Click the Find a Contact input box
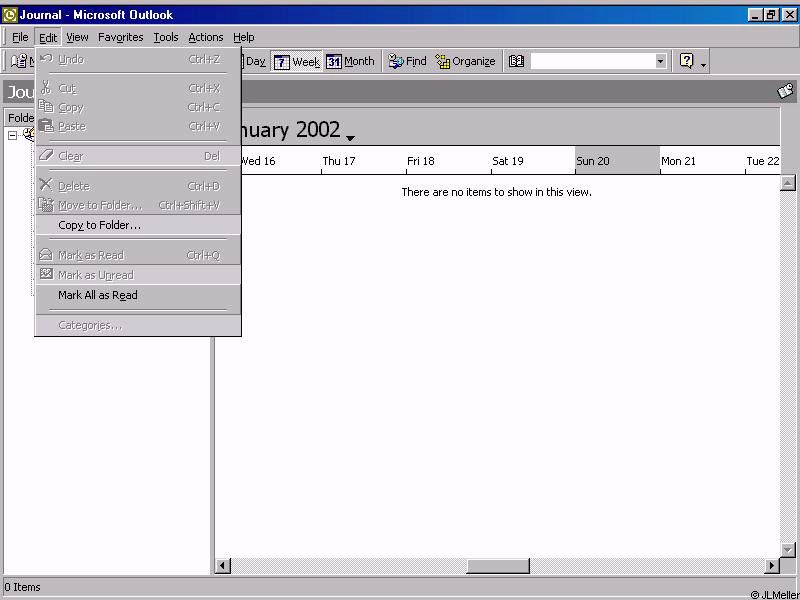Screen dimensions: 800x600 coord(592,61)
